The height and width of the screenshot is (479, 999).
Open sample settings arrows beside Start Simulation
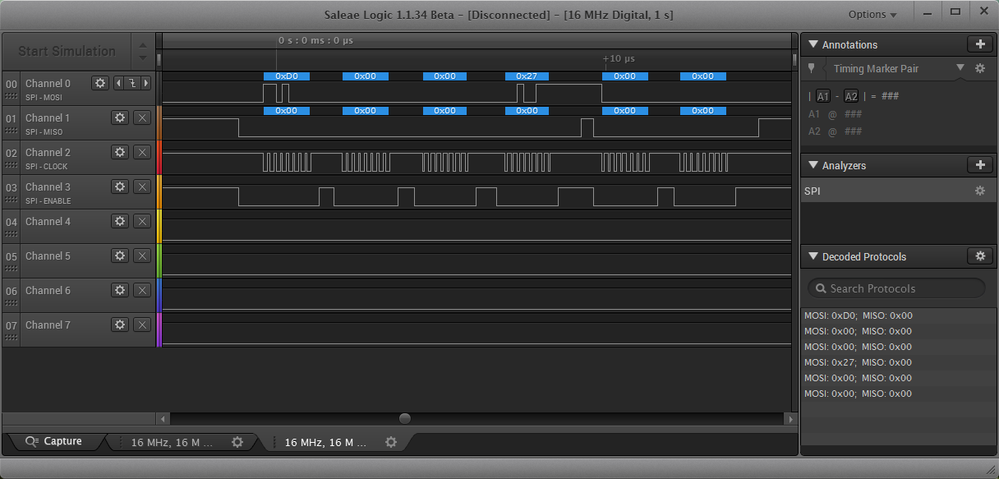(143, 51)
